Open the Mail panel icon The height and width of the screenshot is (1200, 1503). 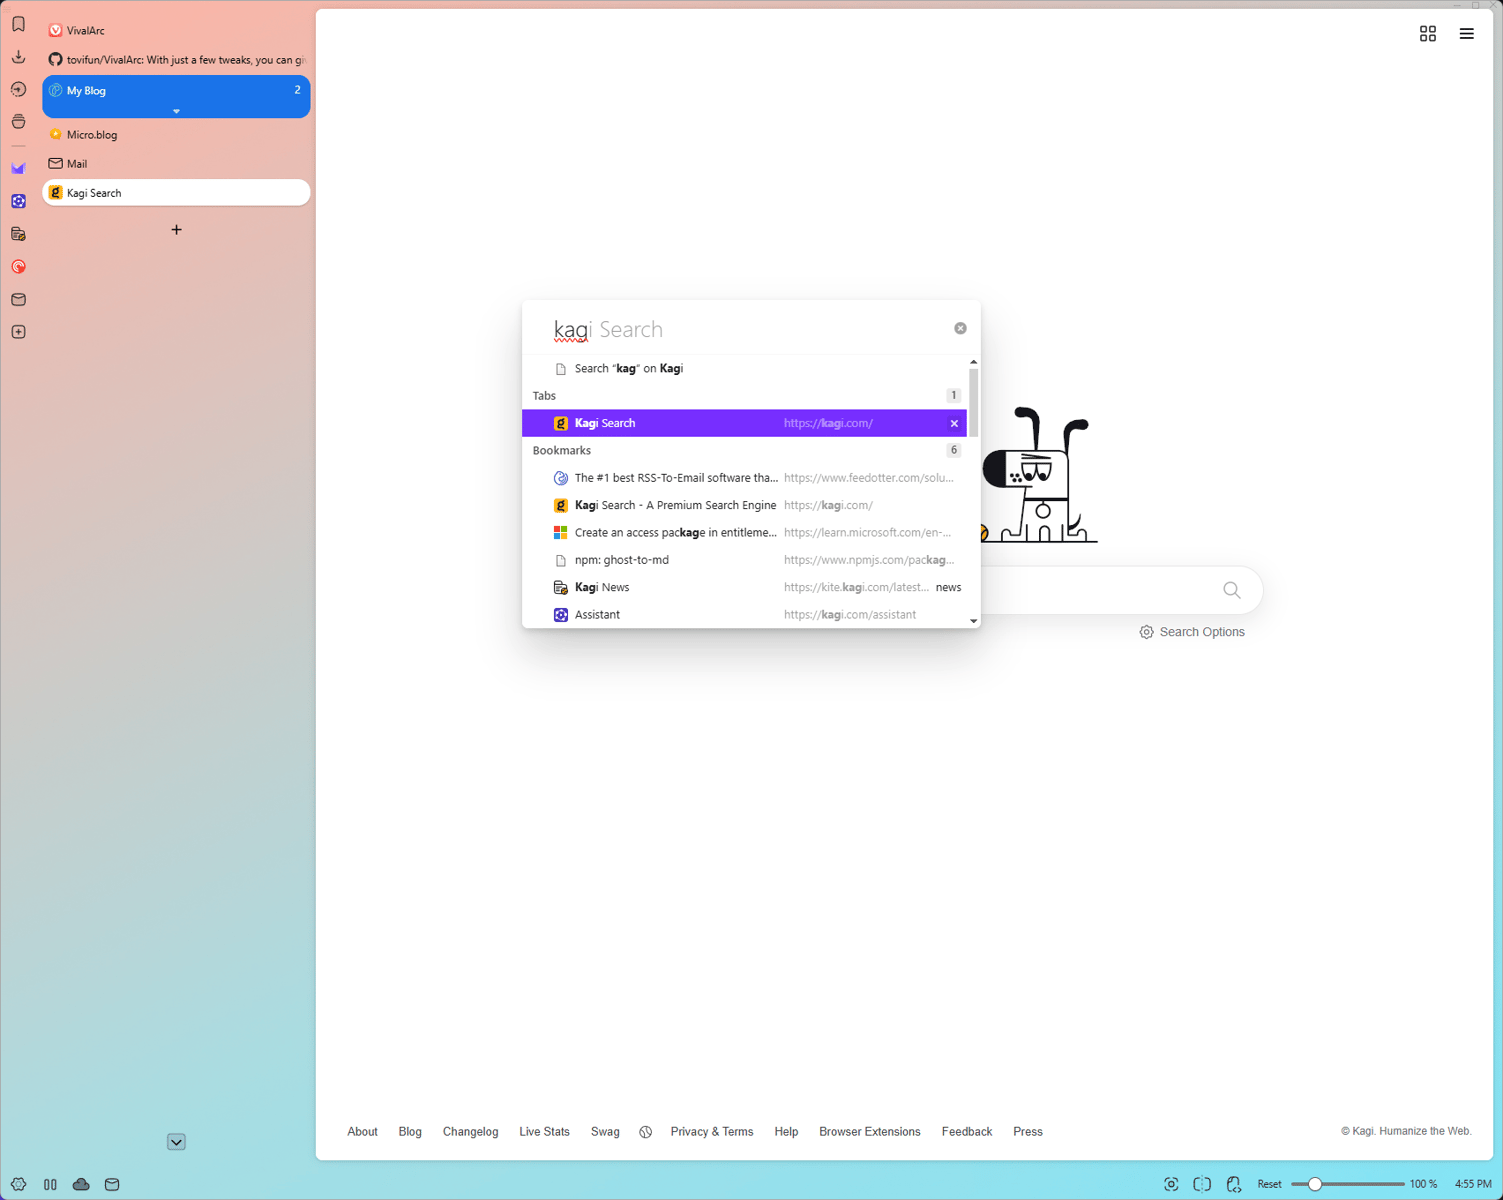pos(18,299)
